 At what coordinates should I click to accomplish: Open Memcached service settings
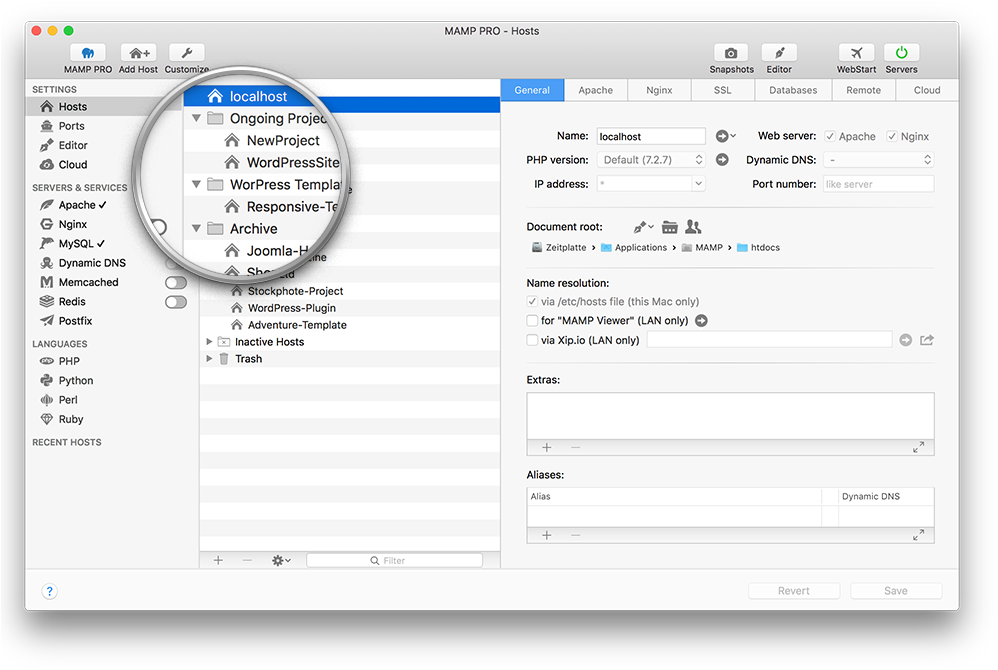click(88, 282)
